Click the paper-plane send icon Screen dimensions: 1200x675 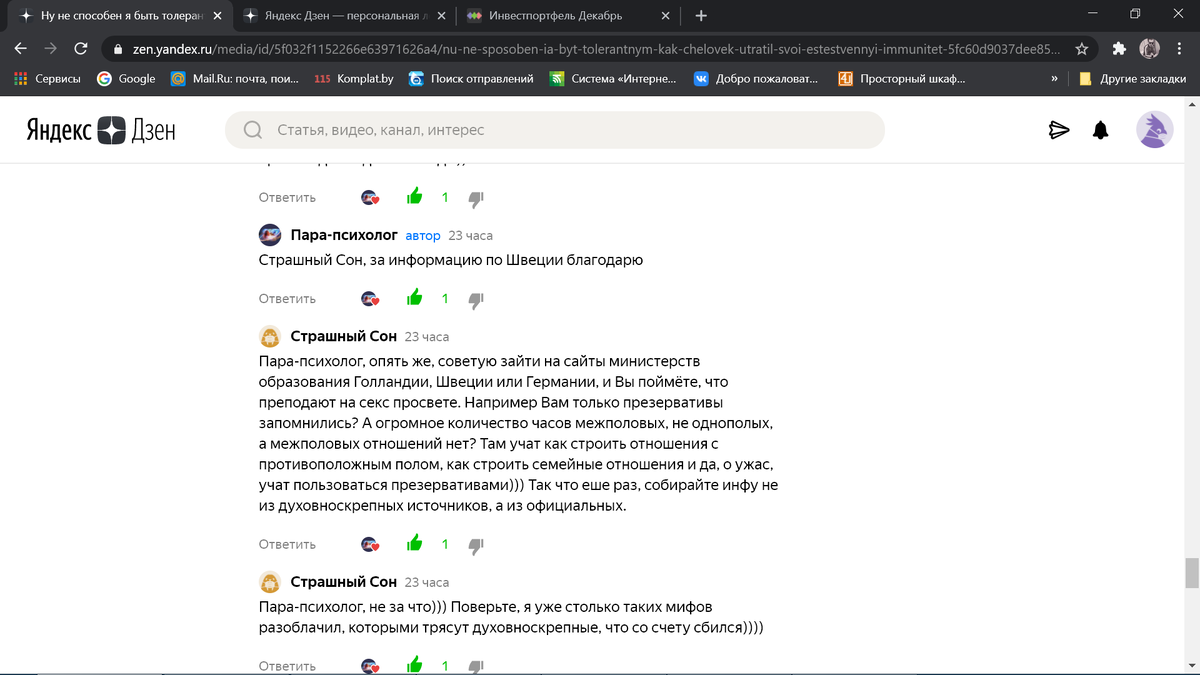1059,130
